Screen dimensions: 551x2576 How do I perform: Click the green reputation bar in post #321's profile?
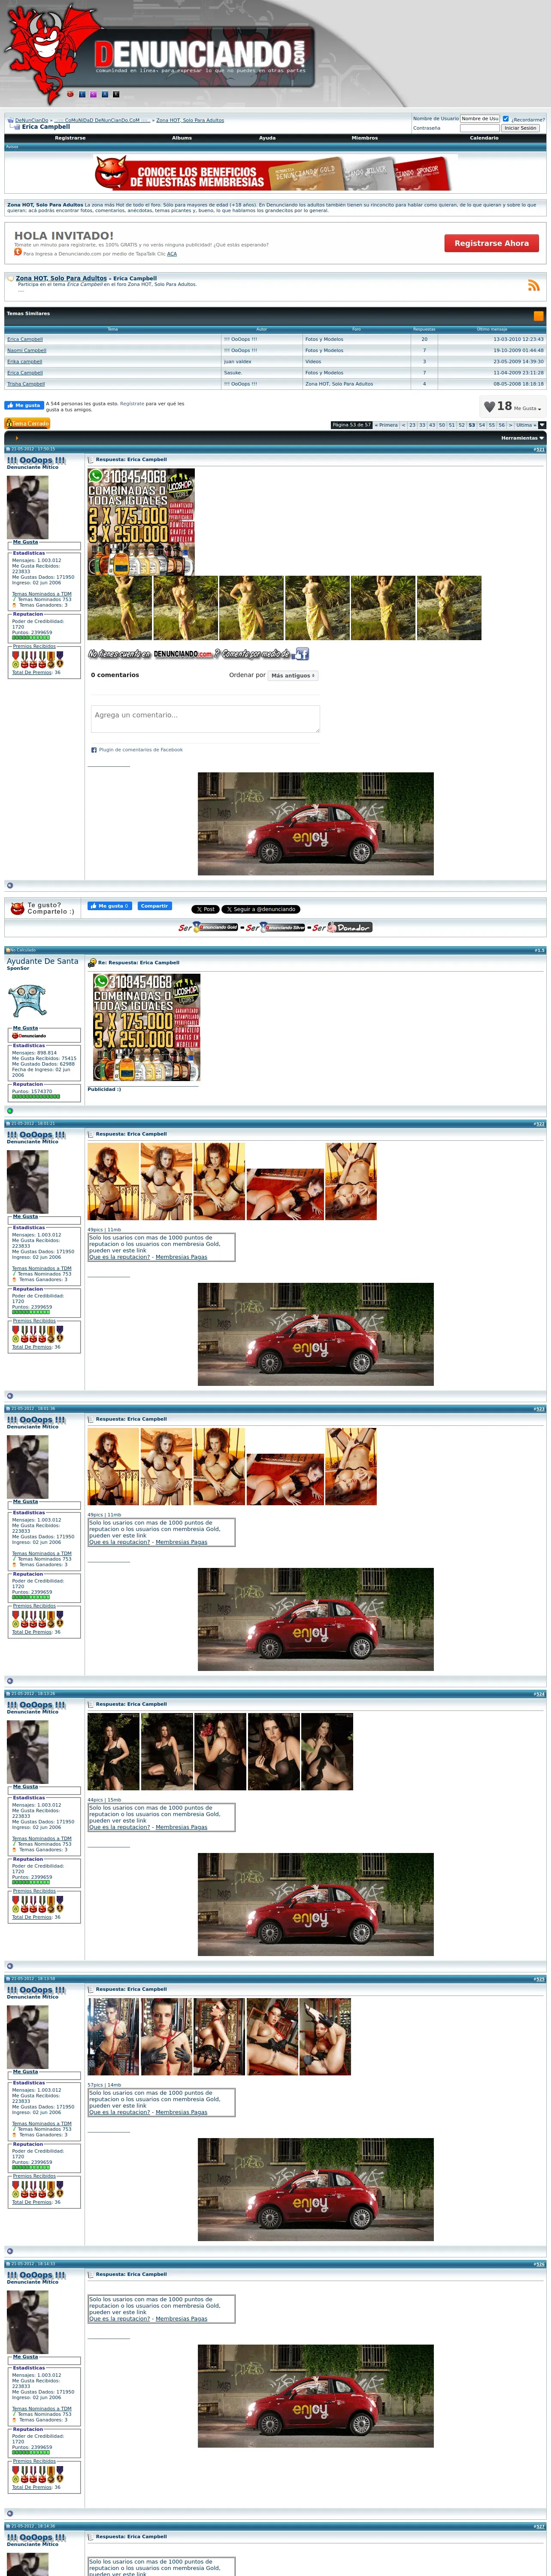[31, 637]
